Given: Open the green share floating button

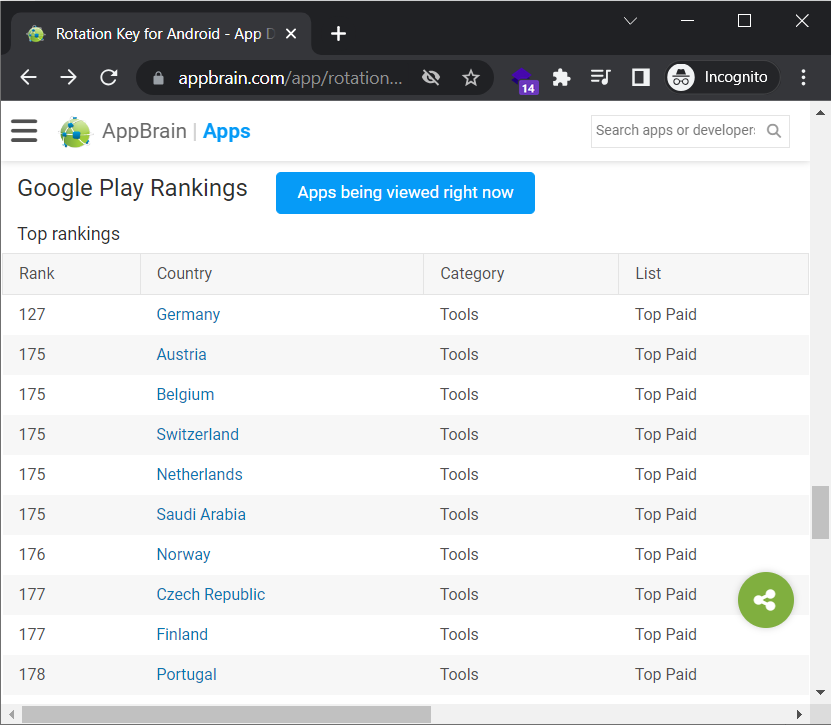Looking at the screenshot, I should [765, 600].
